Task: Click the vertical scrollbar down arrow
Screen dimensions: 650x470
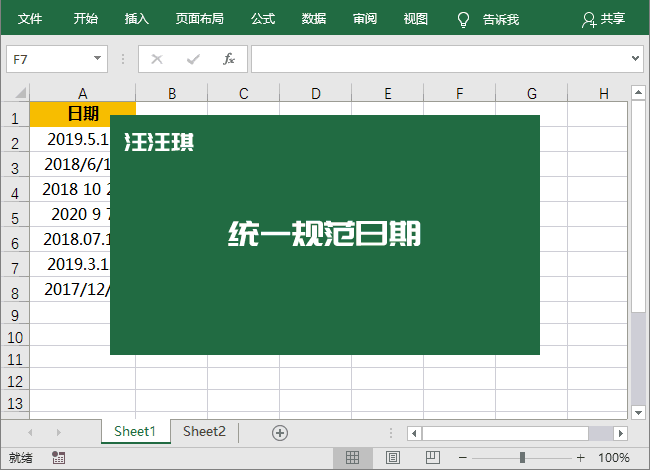Action: coord(638,412)
